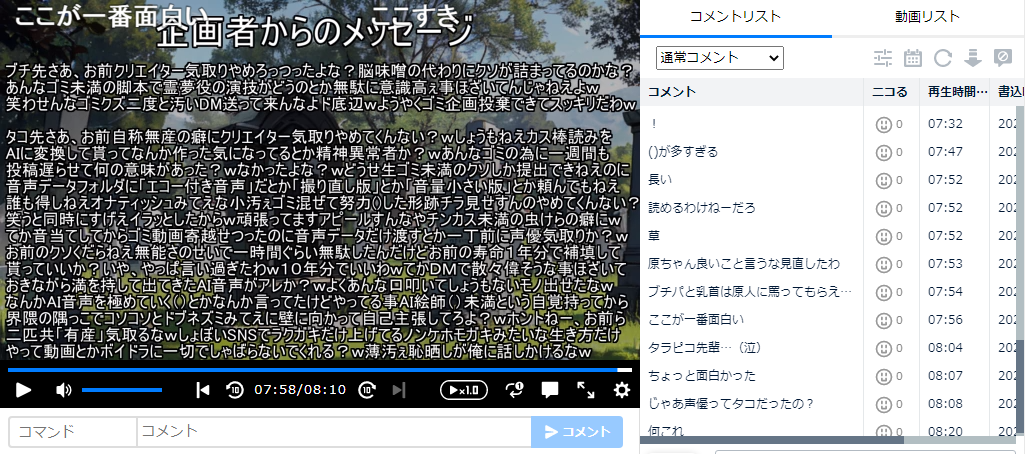The height and width of the screenshot is (454, 1025).
Task: Skip forward 10 seconds
Action: click(x=367, y=391)
